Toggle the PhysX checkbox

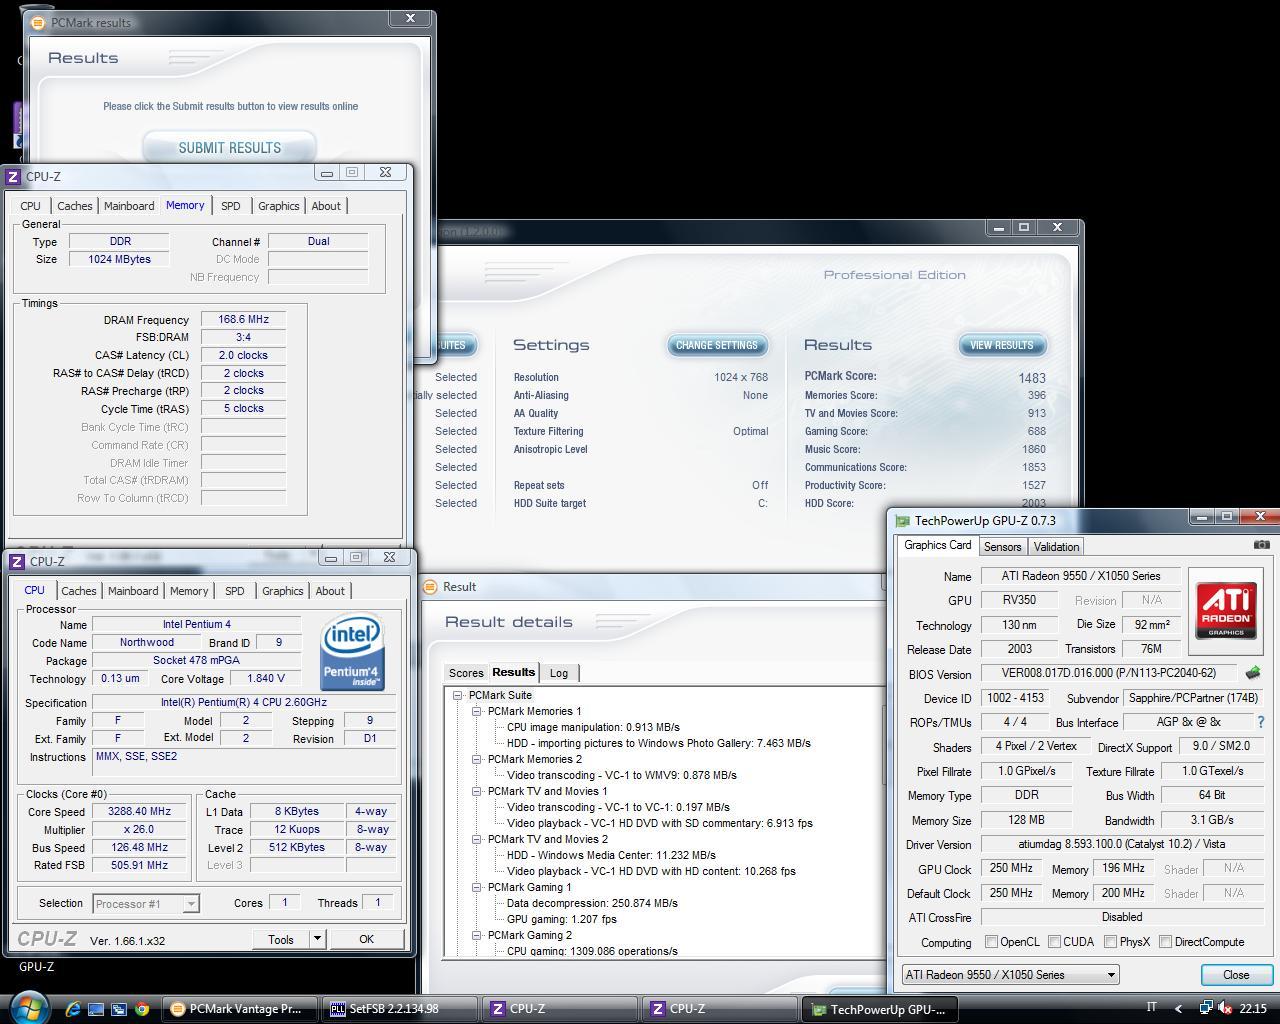pos(1110,942)
